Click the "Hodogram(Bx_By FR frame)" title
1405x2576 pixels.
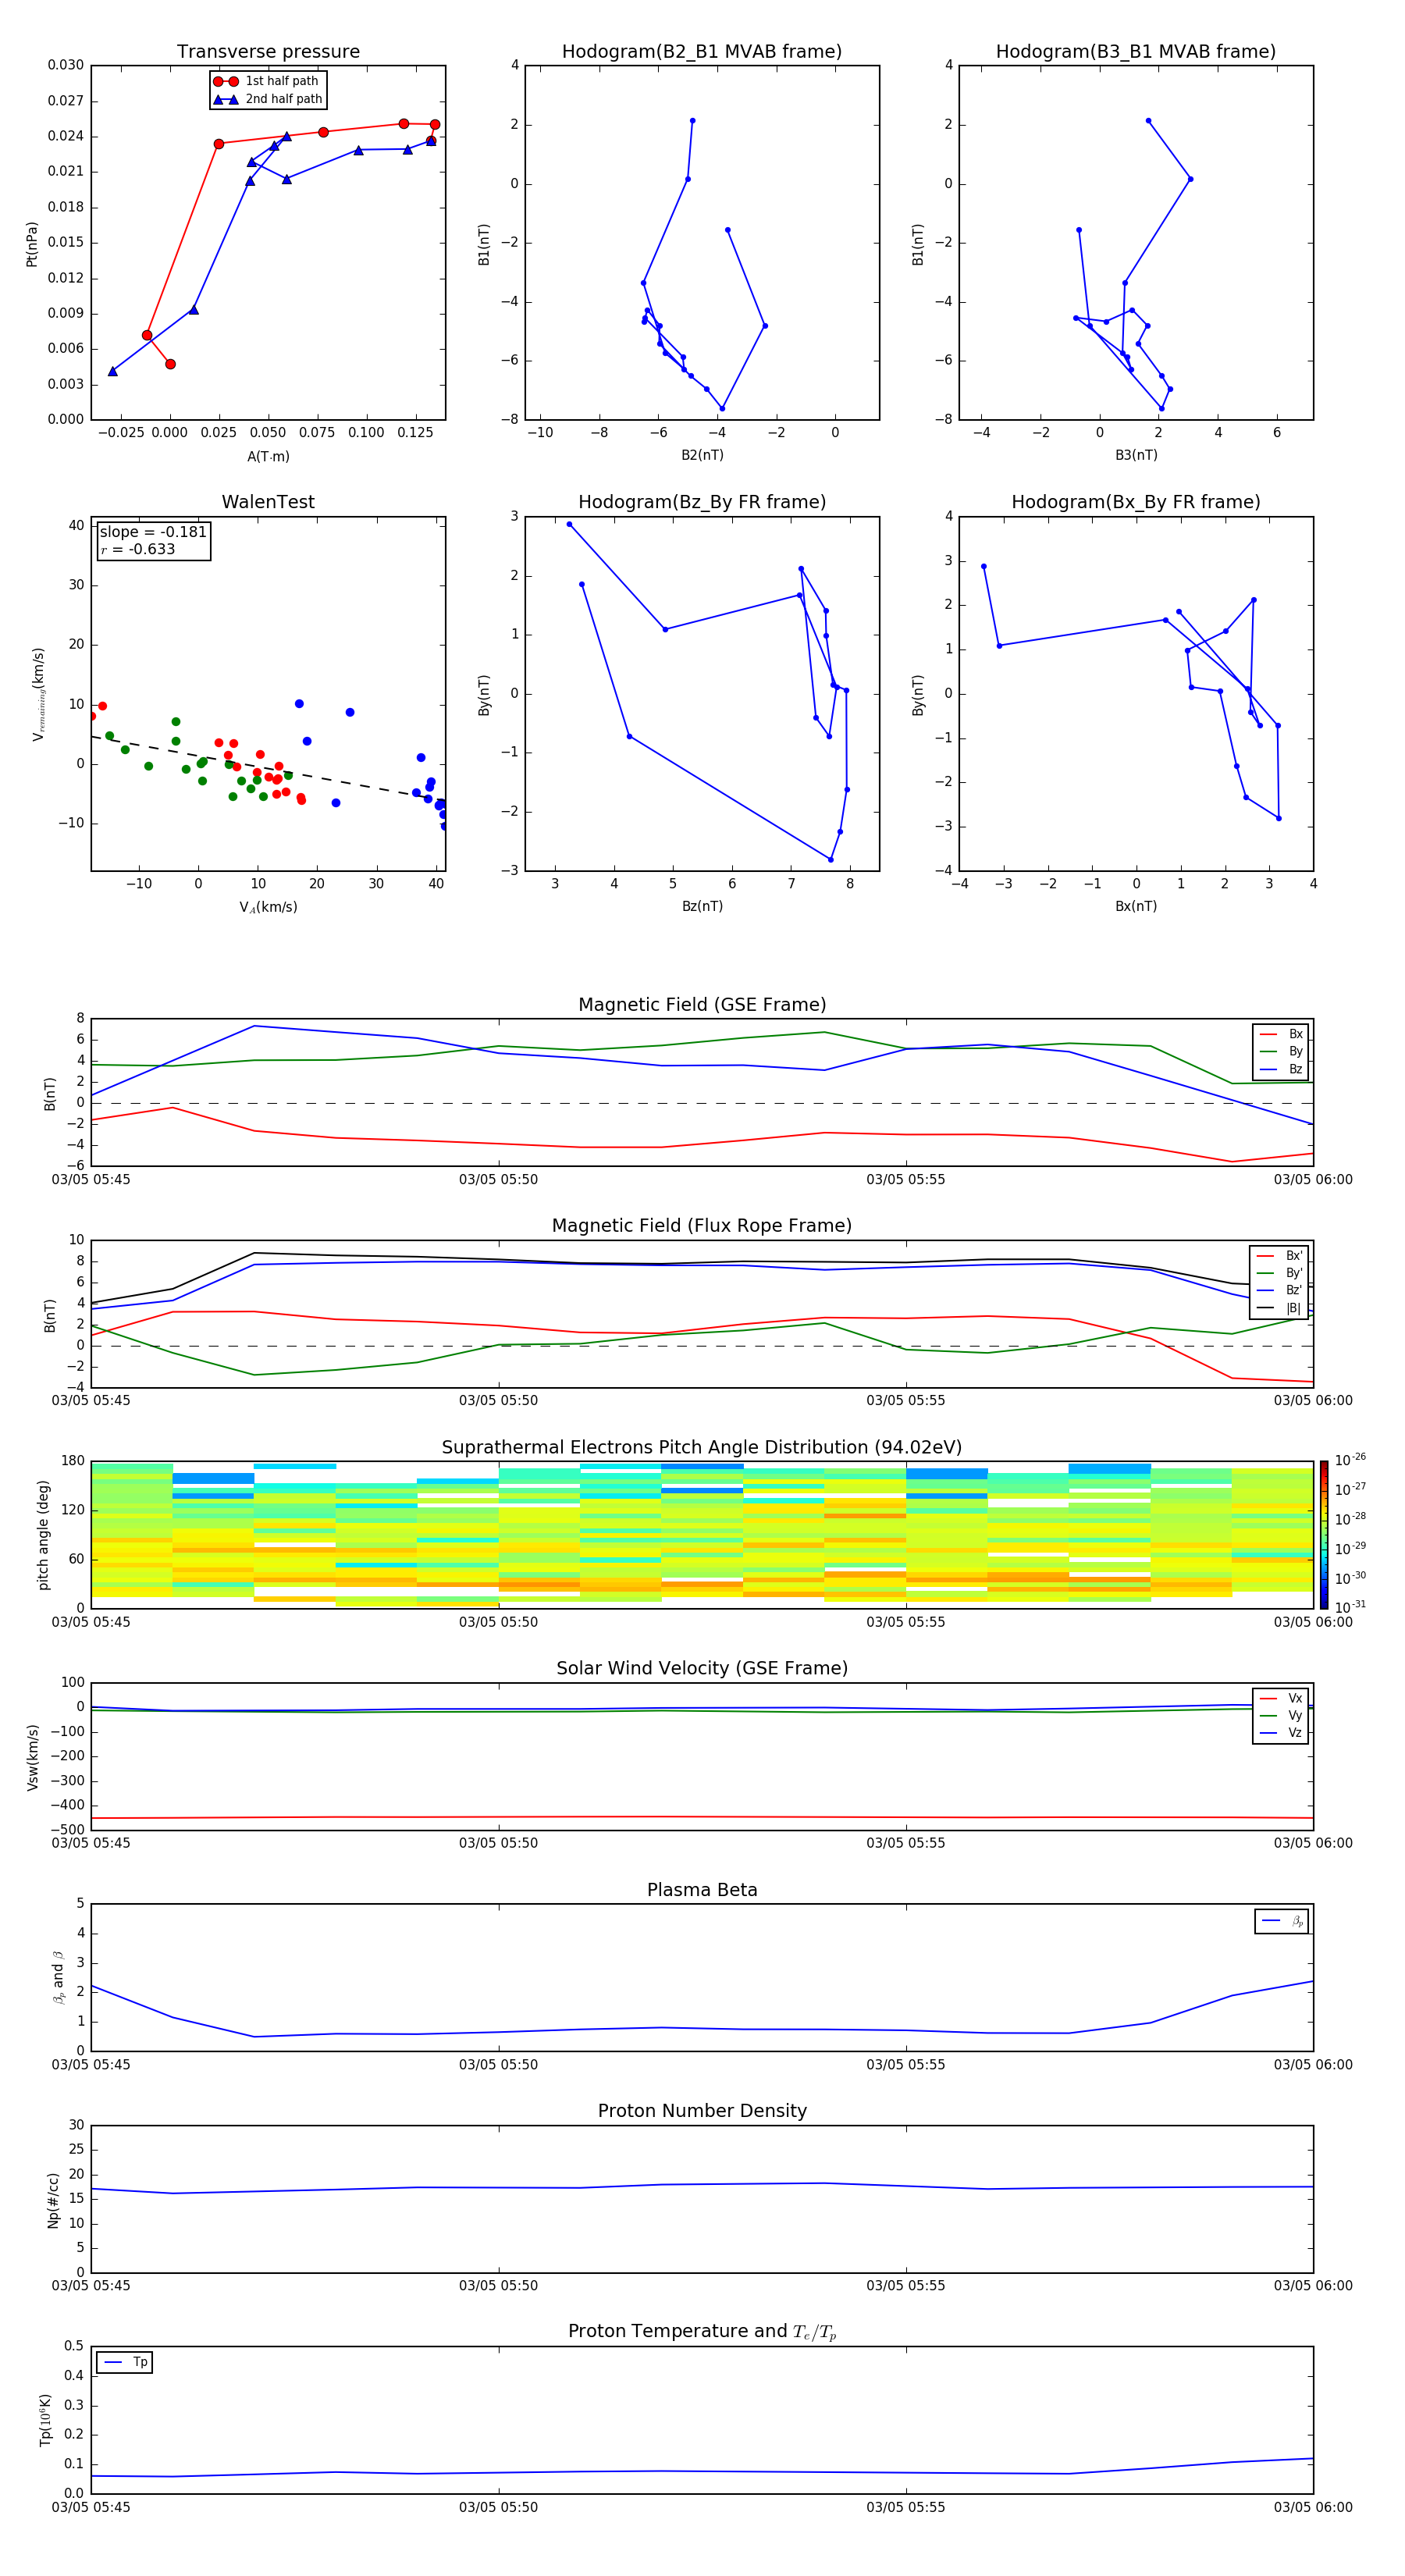(1136, 502)
